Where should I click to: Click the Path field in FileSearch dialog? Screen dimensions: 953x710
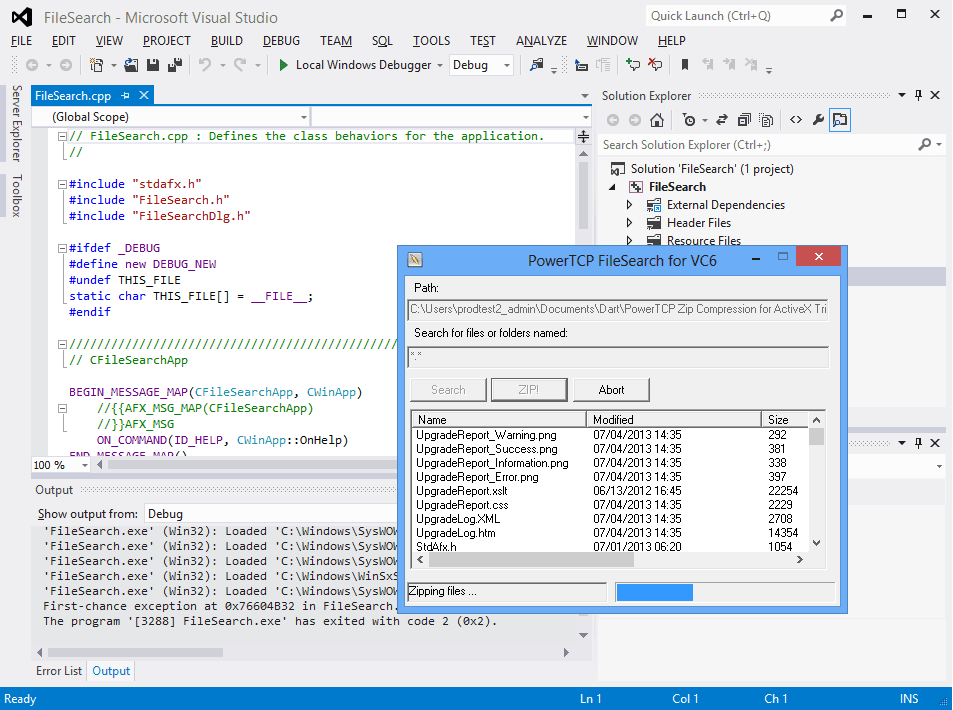[618, 309]
